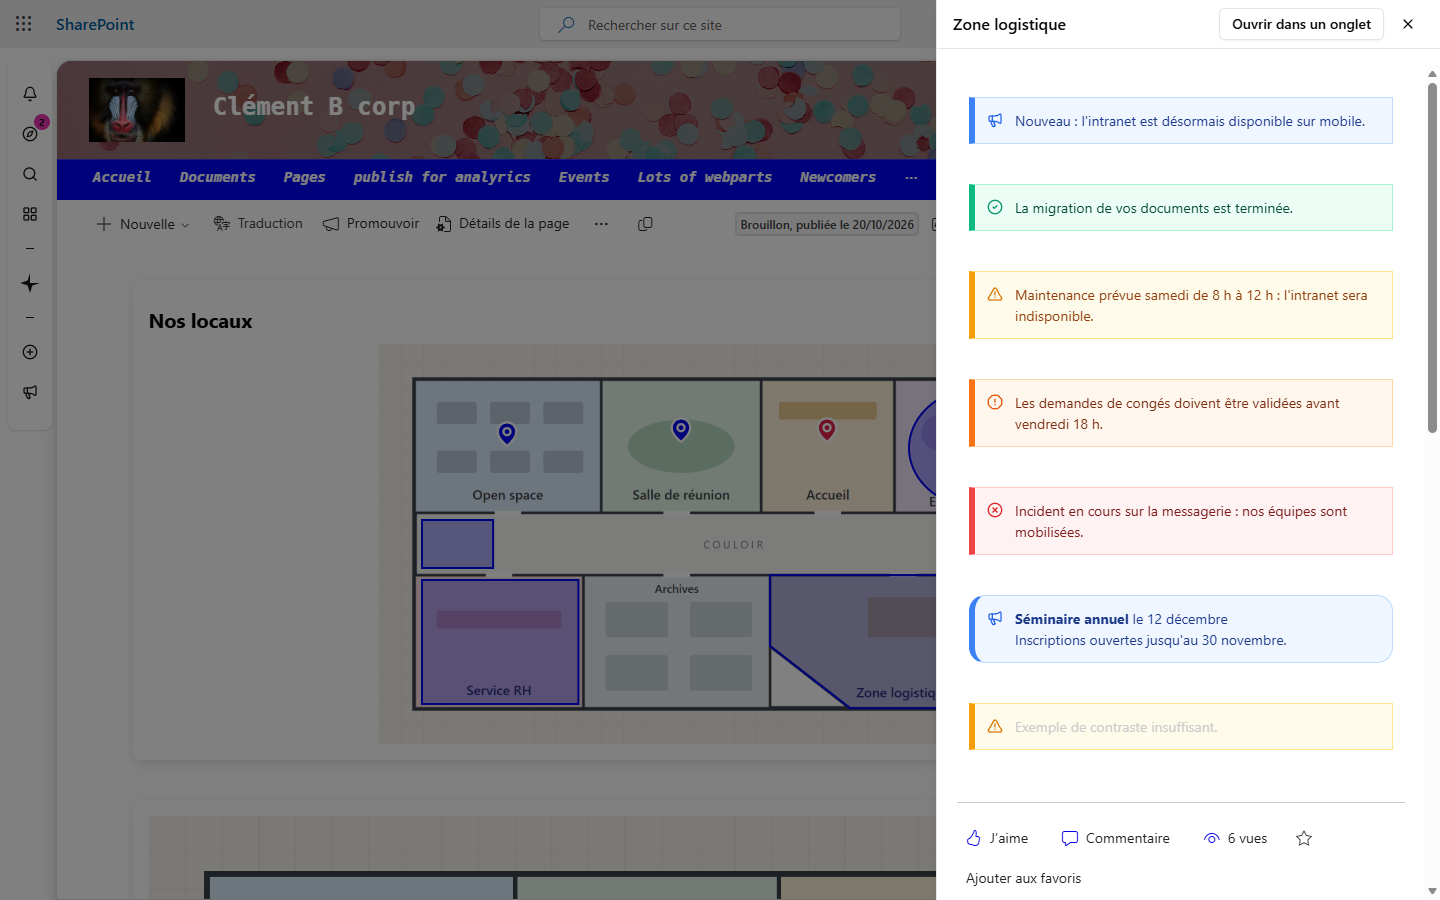Select the Service RH room on map
Screen dimensions: 1440x900
pos(500,642)
